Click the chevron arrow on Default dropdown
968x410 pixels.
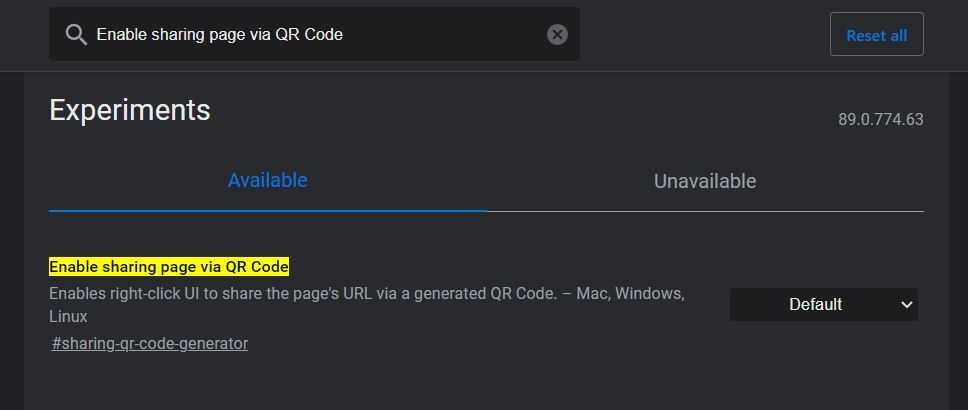[x=907, y=305]
